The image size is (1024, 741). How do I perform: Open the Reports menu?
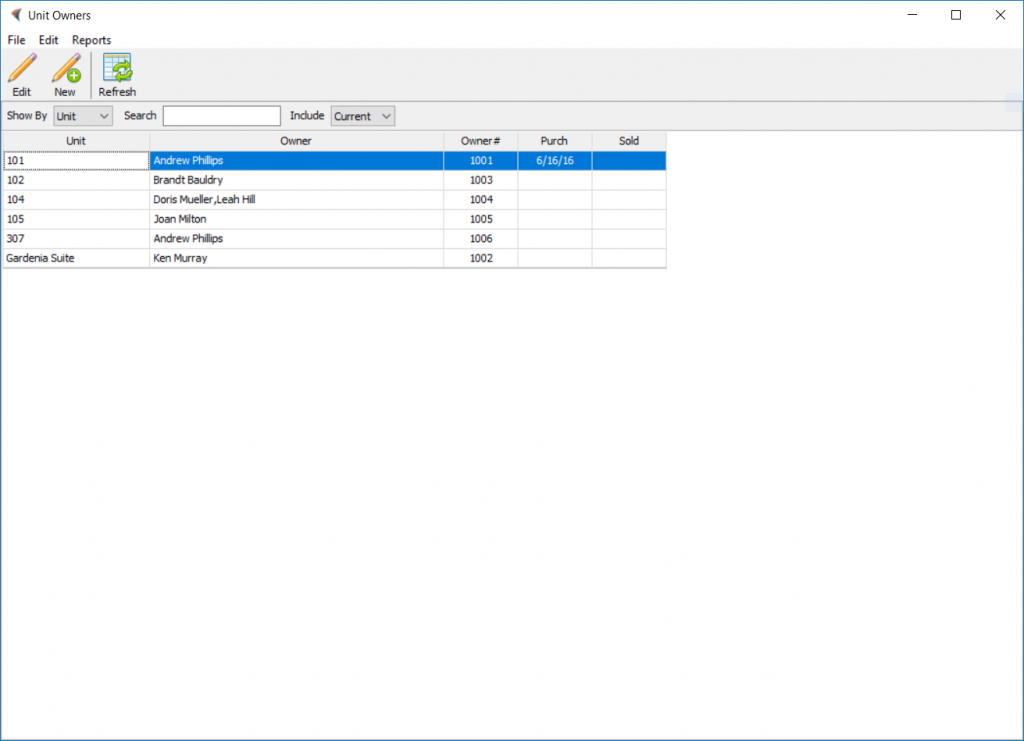point(91,40)
